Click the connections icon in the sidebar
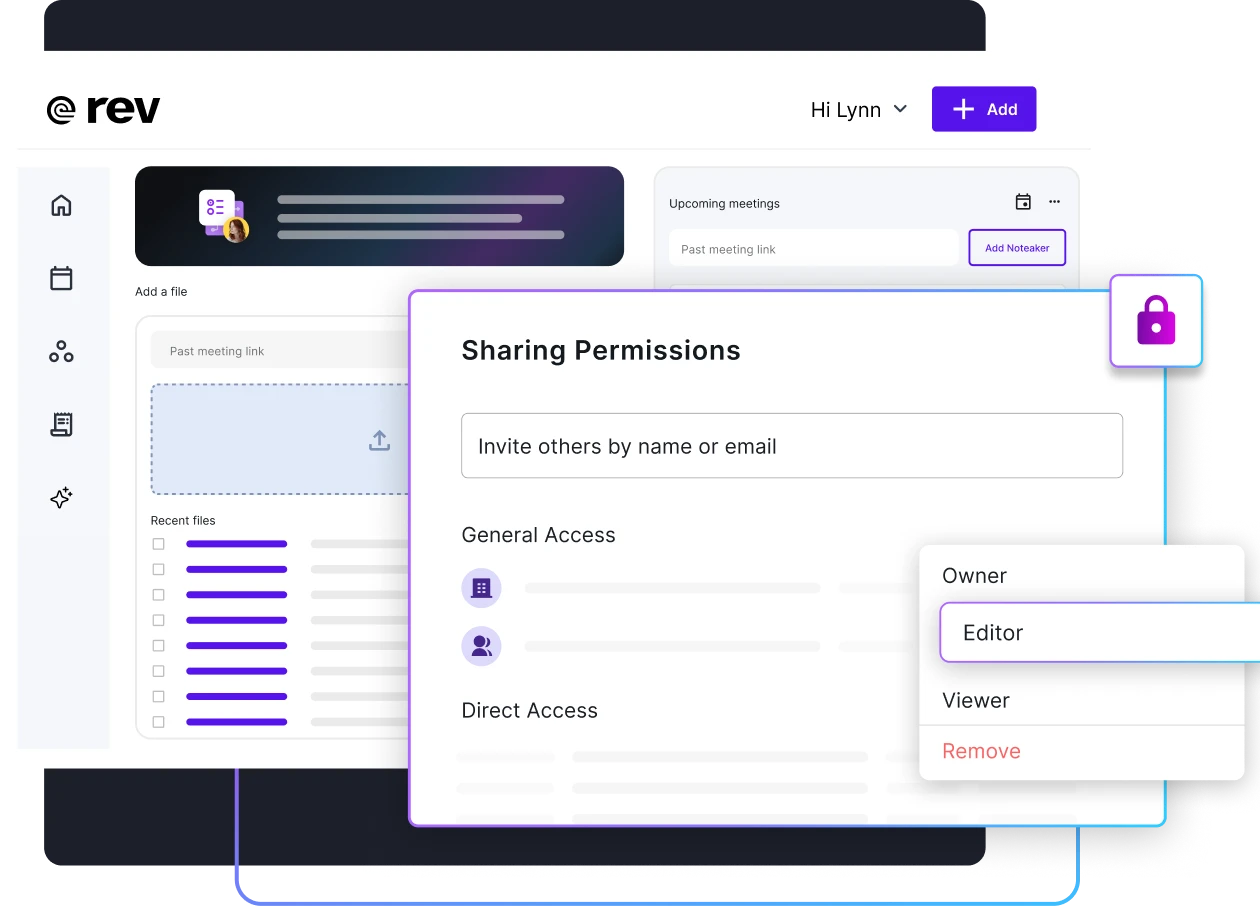Viewport: 1260px width, 906px height. [x=61, y=351]
